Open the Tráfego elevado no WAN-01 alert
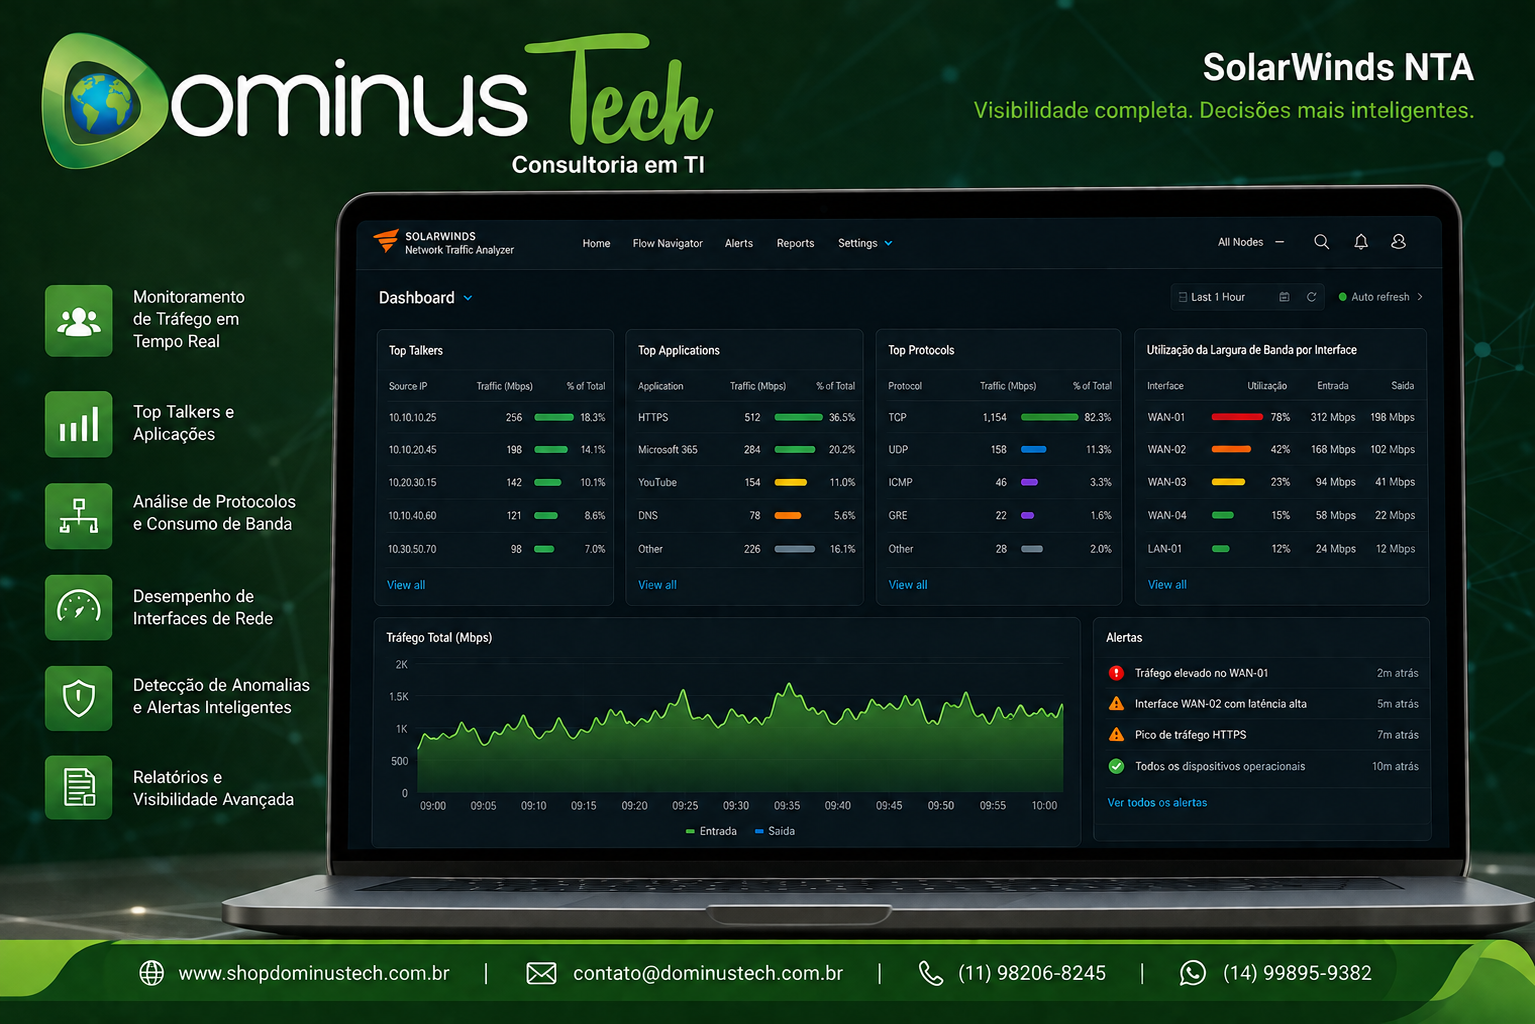The image size is (1535, 1024). (x=1263, y=673)
